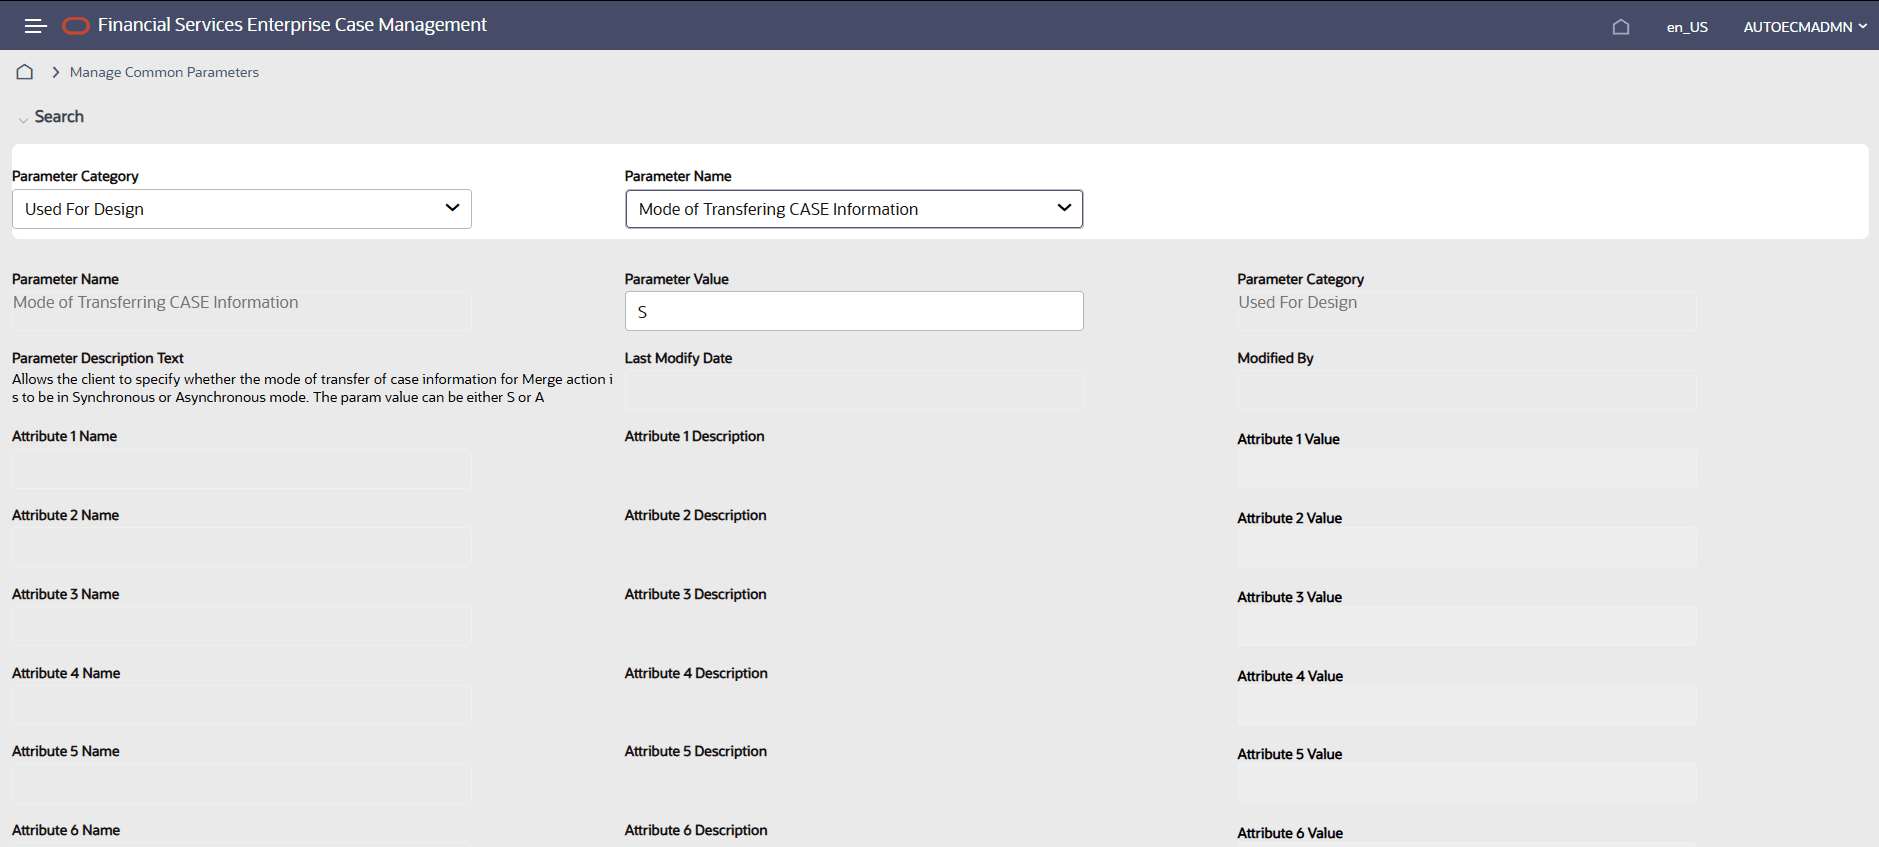
Task: Click the Attribute 3 Value field
Action: pos(1467,626)
